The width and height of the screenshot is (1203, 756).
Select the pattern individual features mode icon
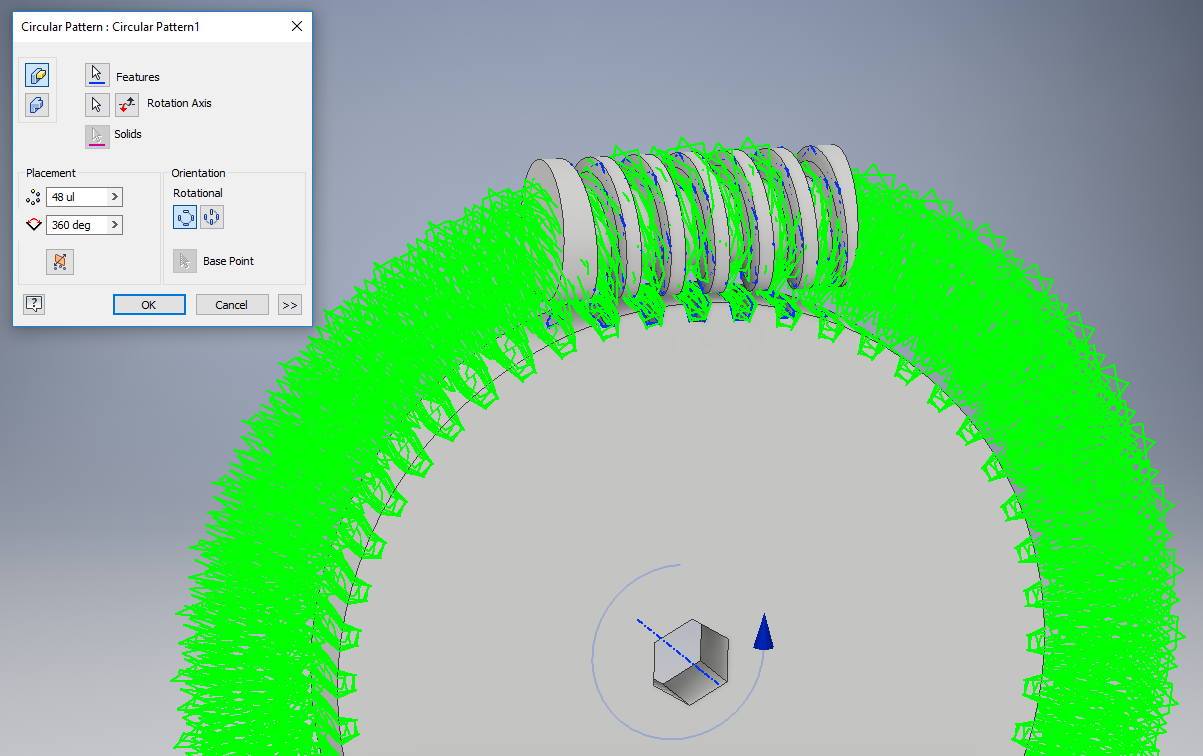pos(37,75)
